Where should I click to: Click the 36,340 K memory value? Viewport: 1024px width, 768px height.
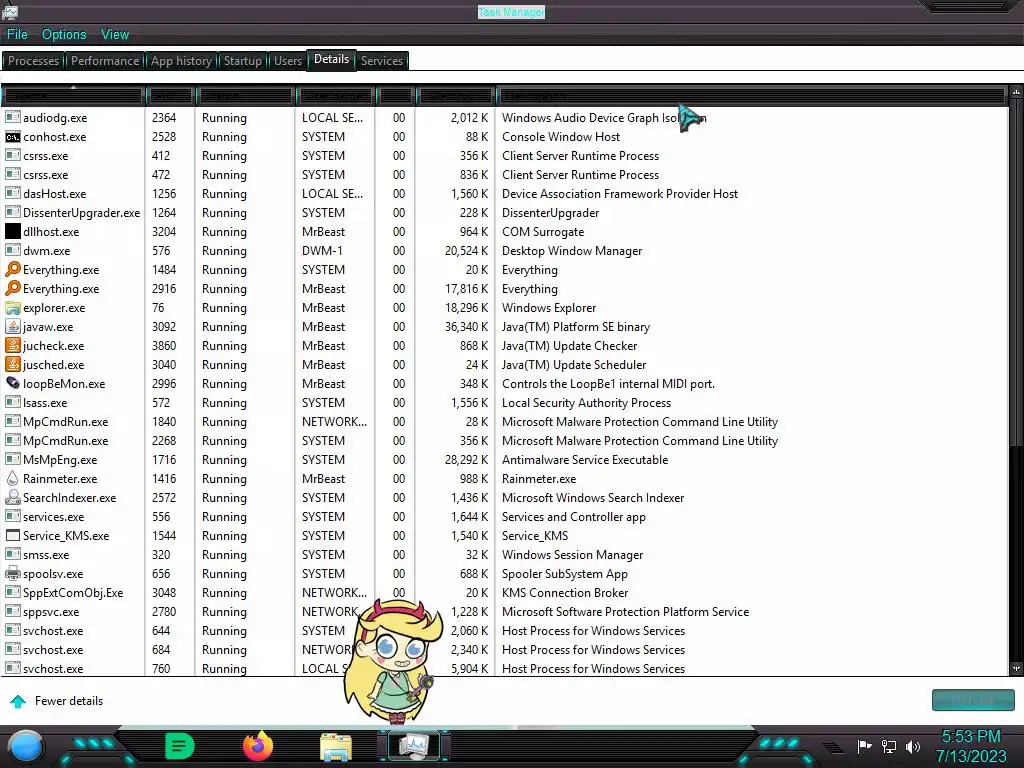point(466,327)
